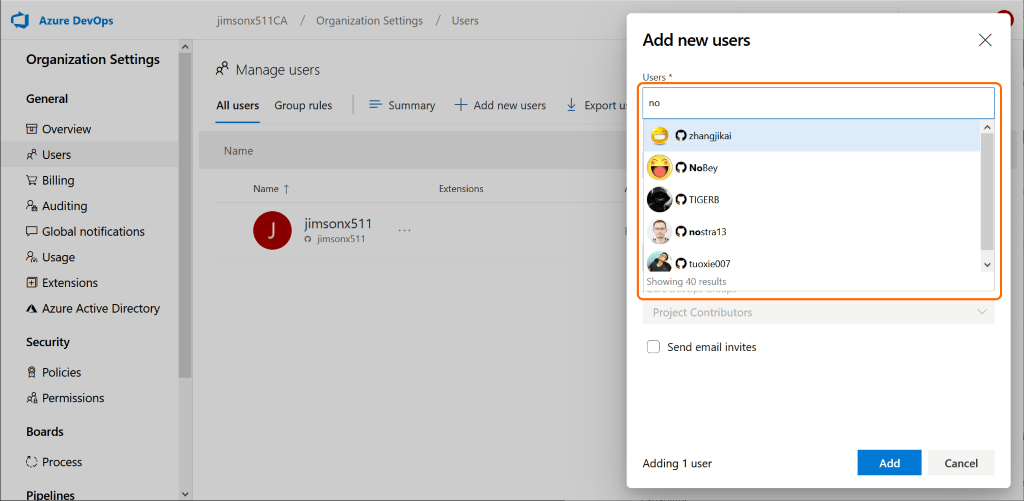
Task: Sort by the Name column header
Action: click(x=271, y=189)
